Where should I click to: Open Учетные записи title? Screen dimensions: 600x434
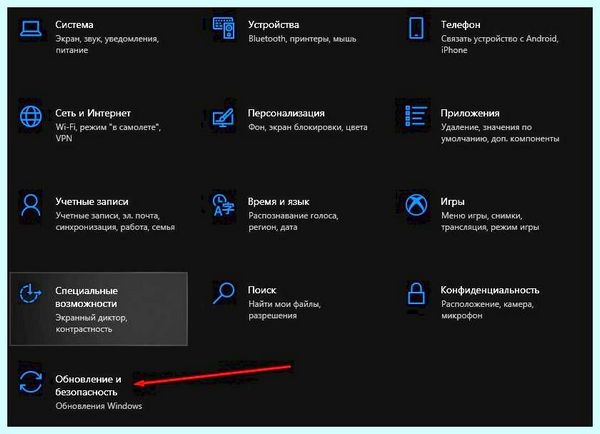(x=92, y=201)
